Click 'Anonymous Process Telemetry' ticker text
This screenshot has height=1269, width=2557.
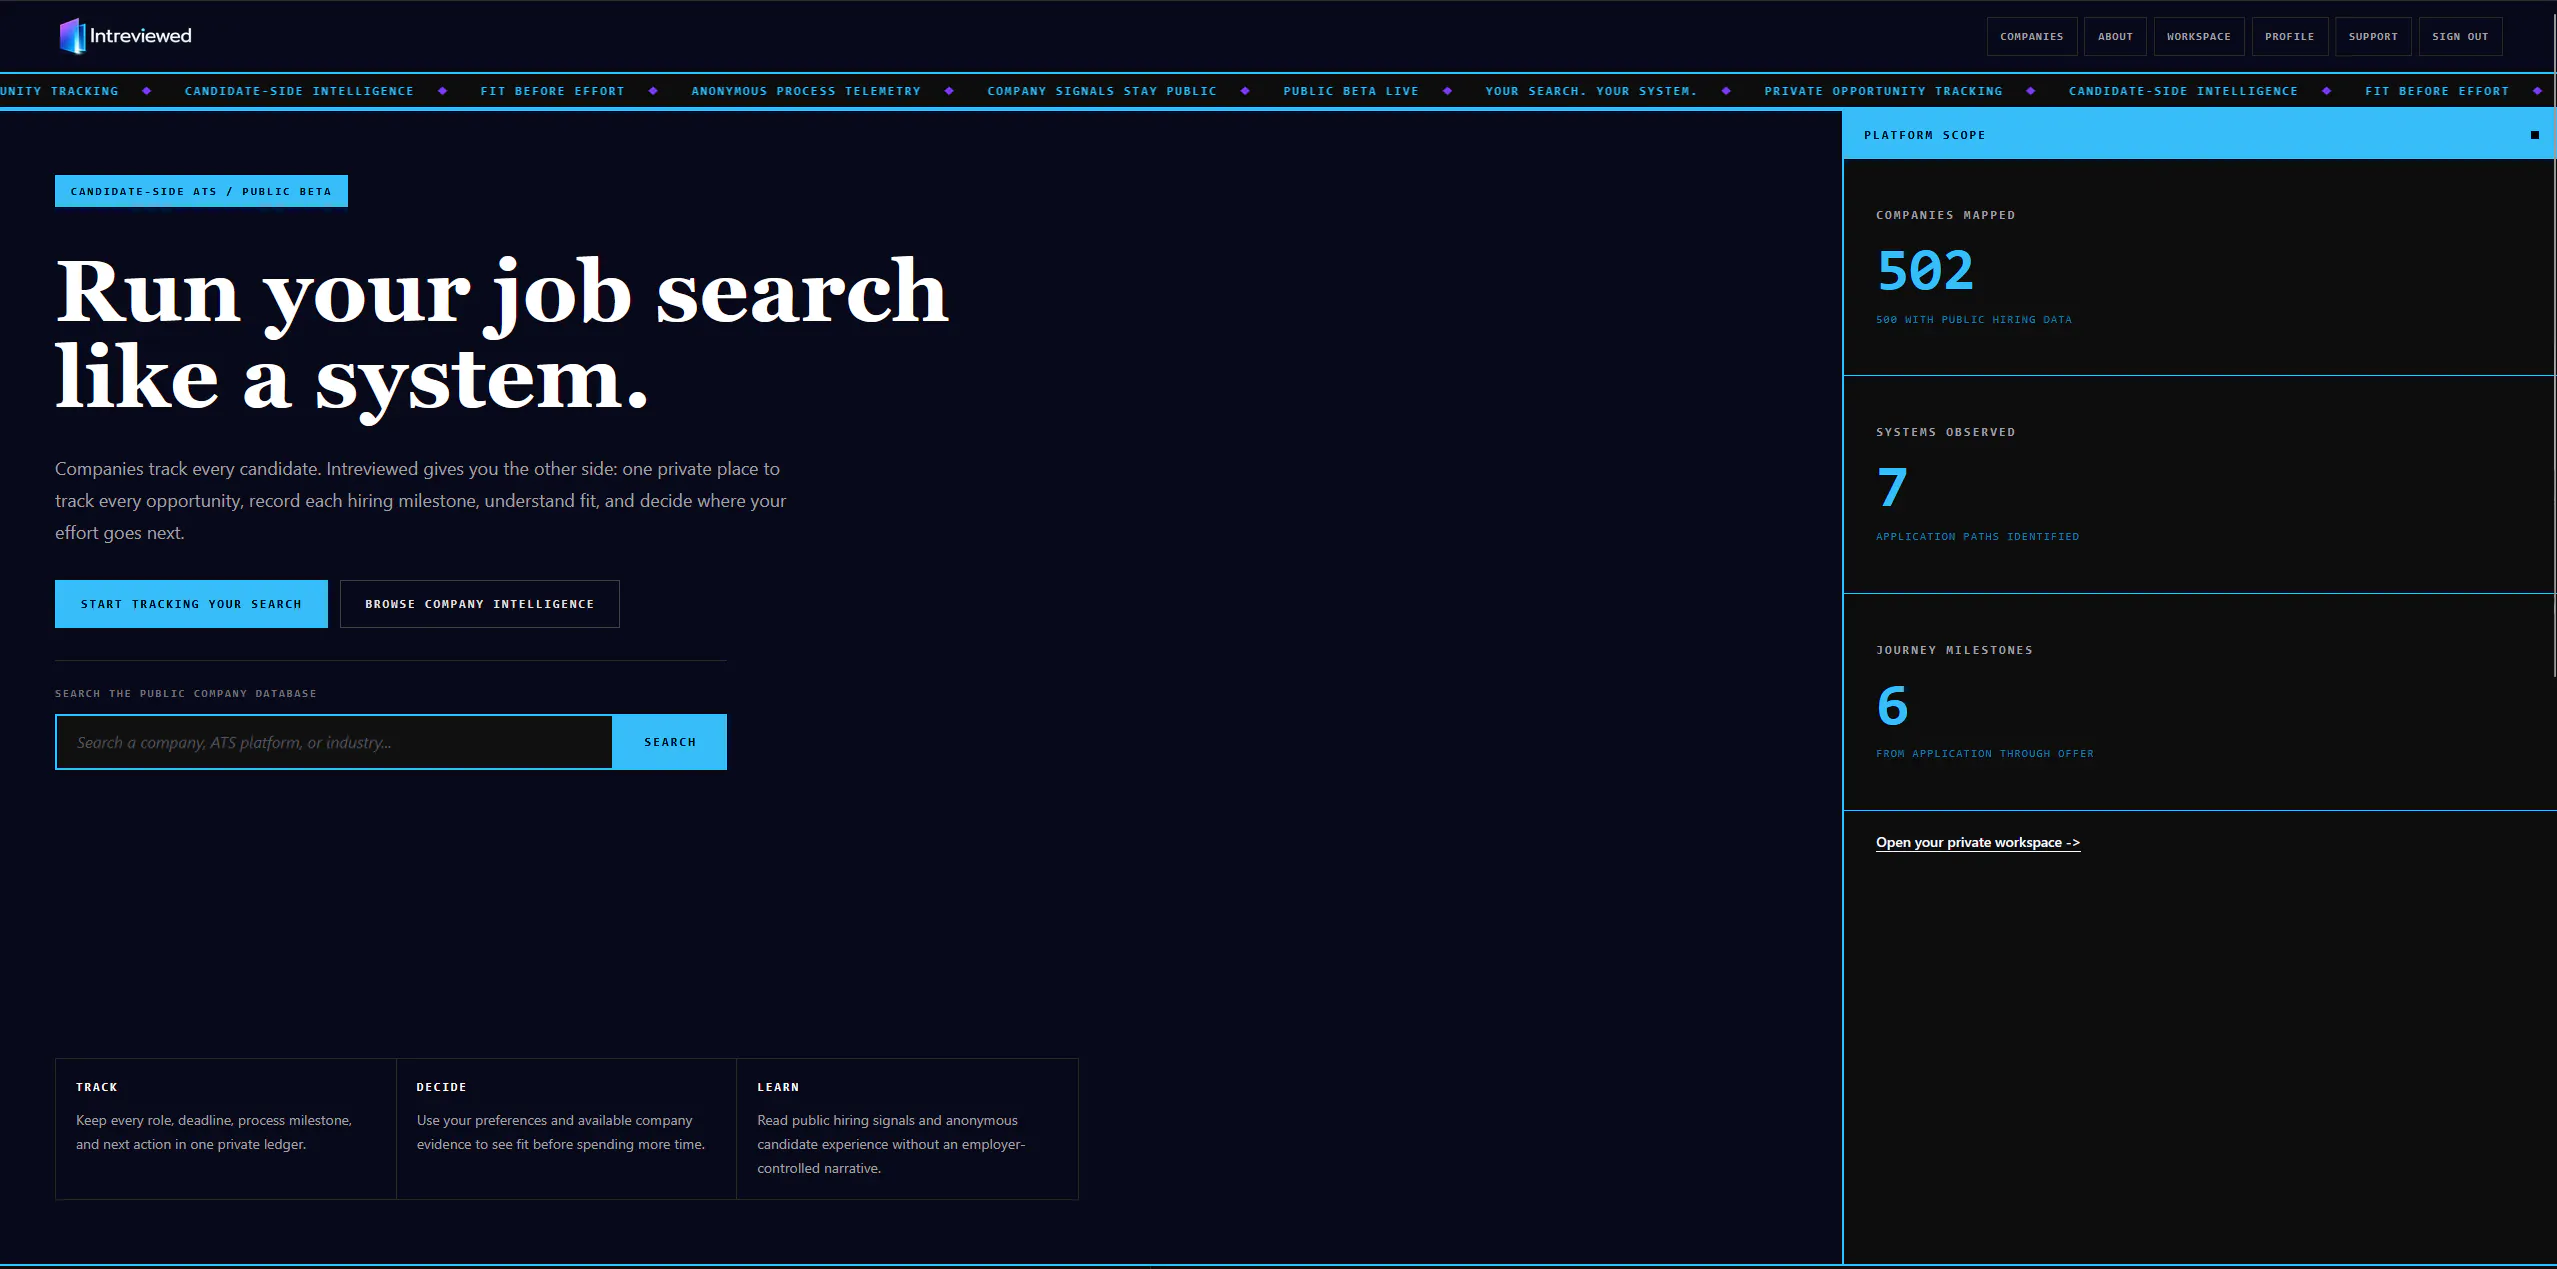coord(806,91)
